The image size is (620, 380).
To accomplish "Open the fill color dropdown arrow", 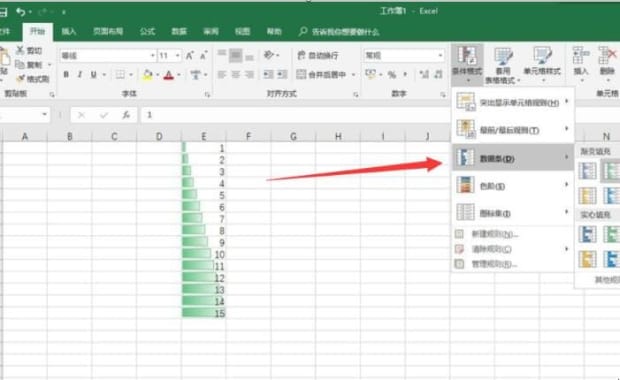I will click(x=157, y=75).
